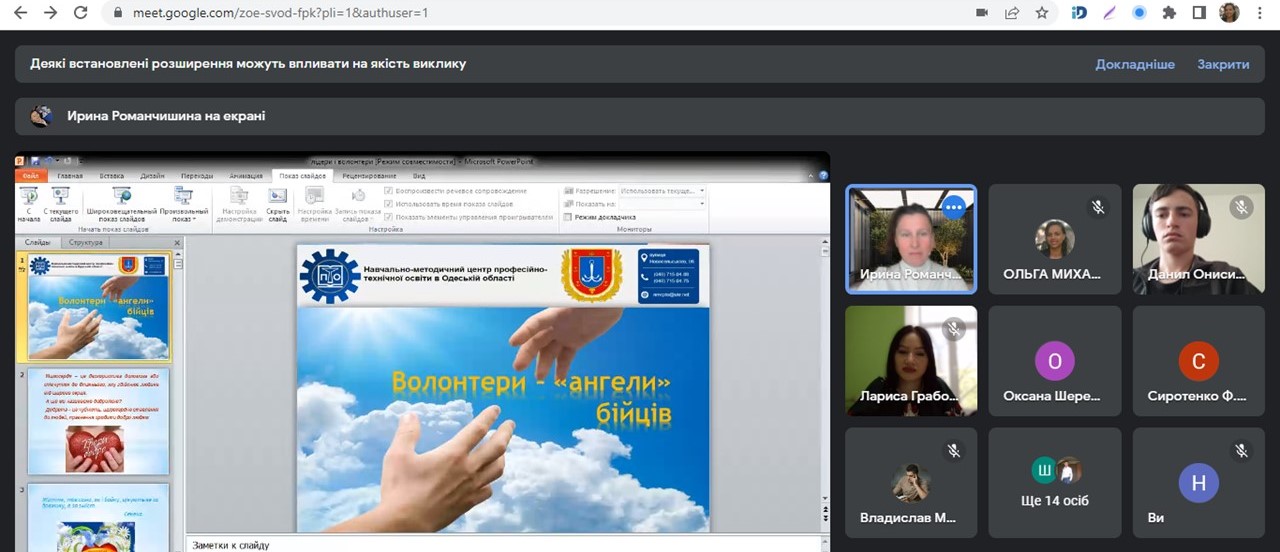This screenshot has height=552, width=1280.
Task: Click the 'С начала' slideshow start icon
Action: coord(29,196)
